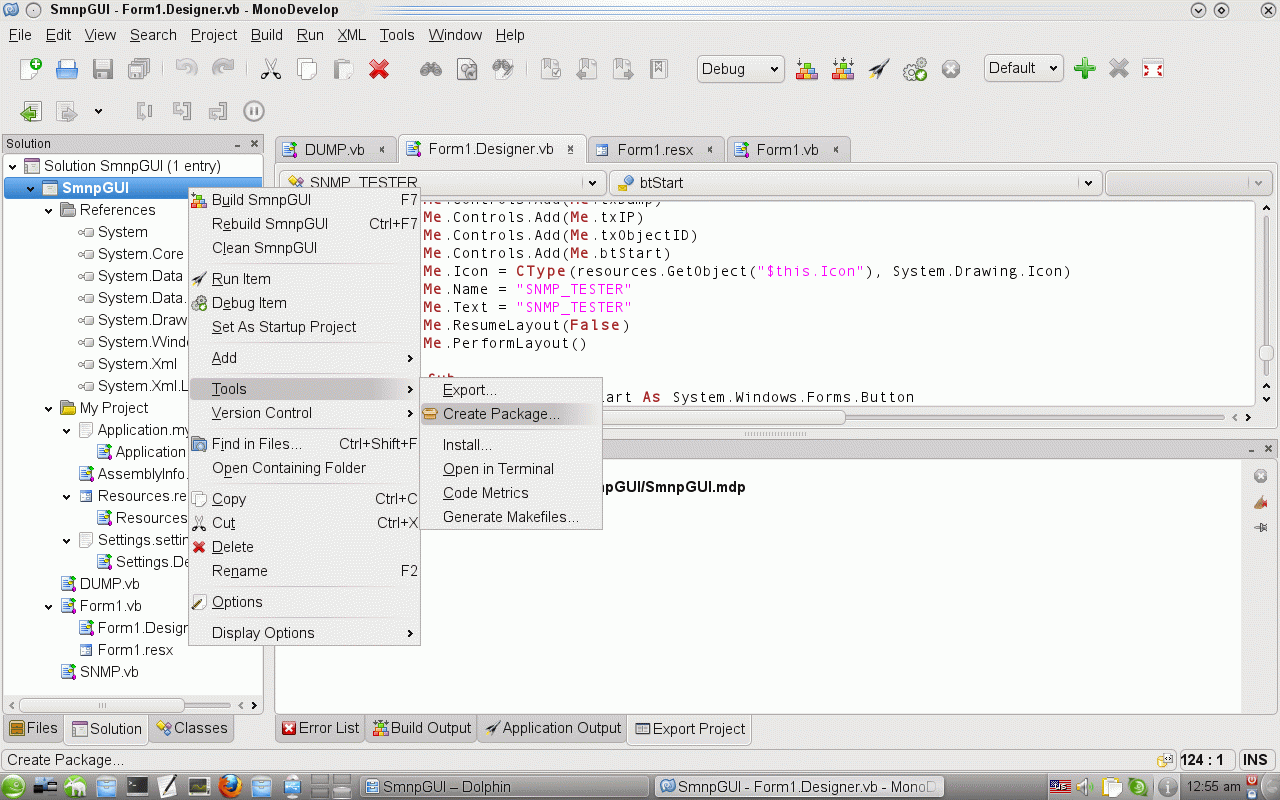1280x800 pixels.
Task: Choose Find in Files... from the context menu
Action: click(x=304, y=444)
